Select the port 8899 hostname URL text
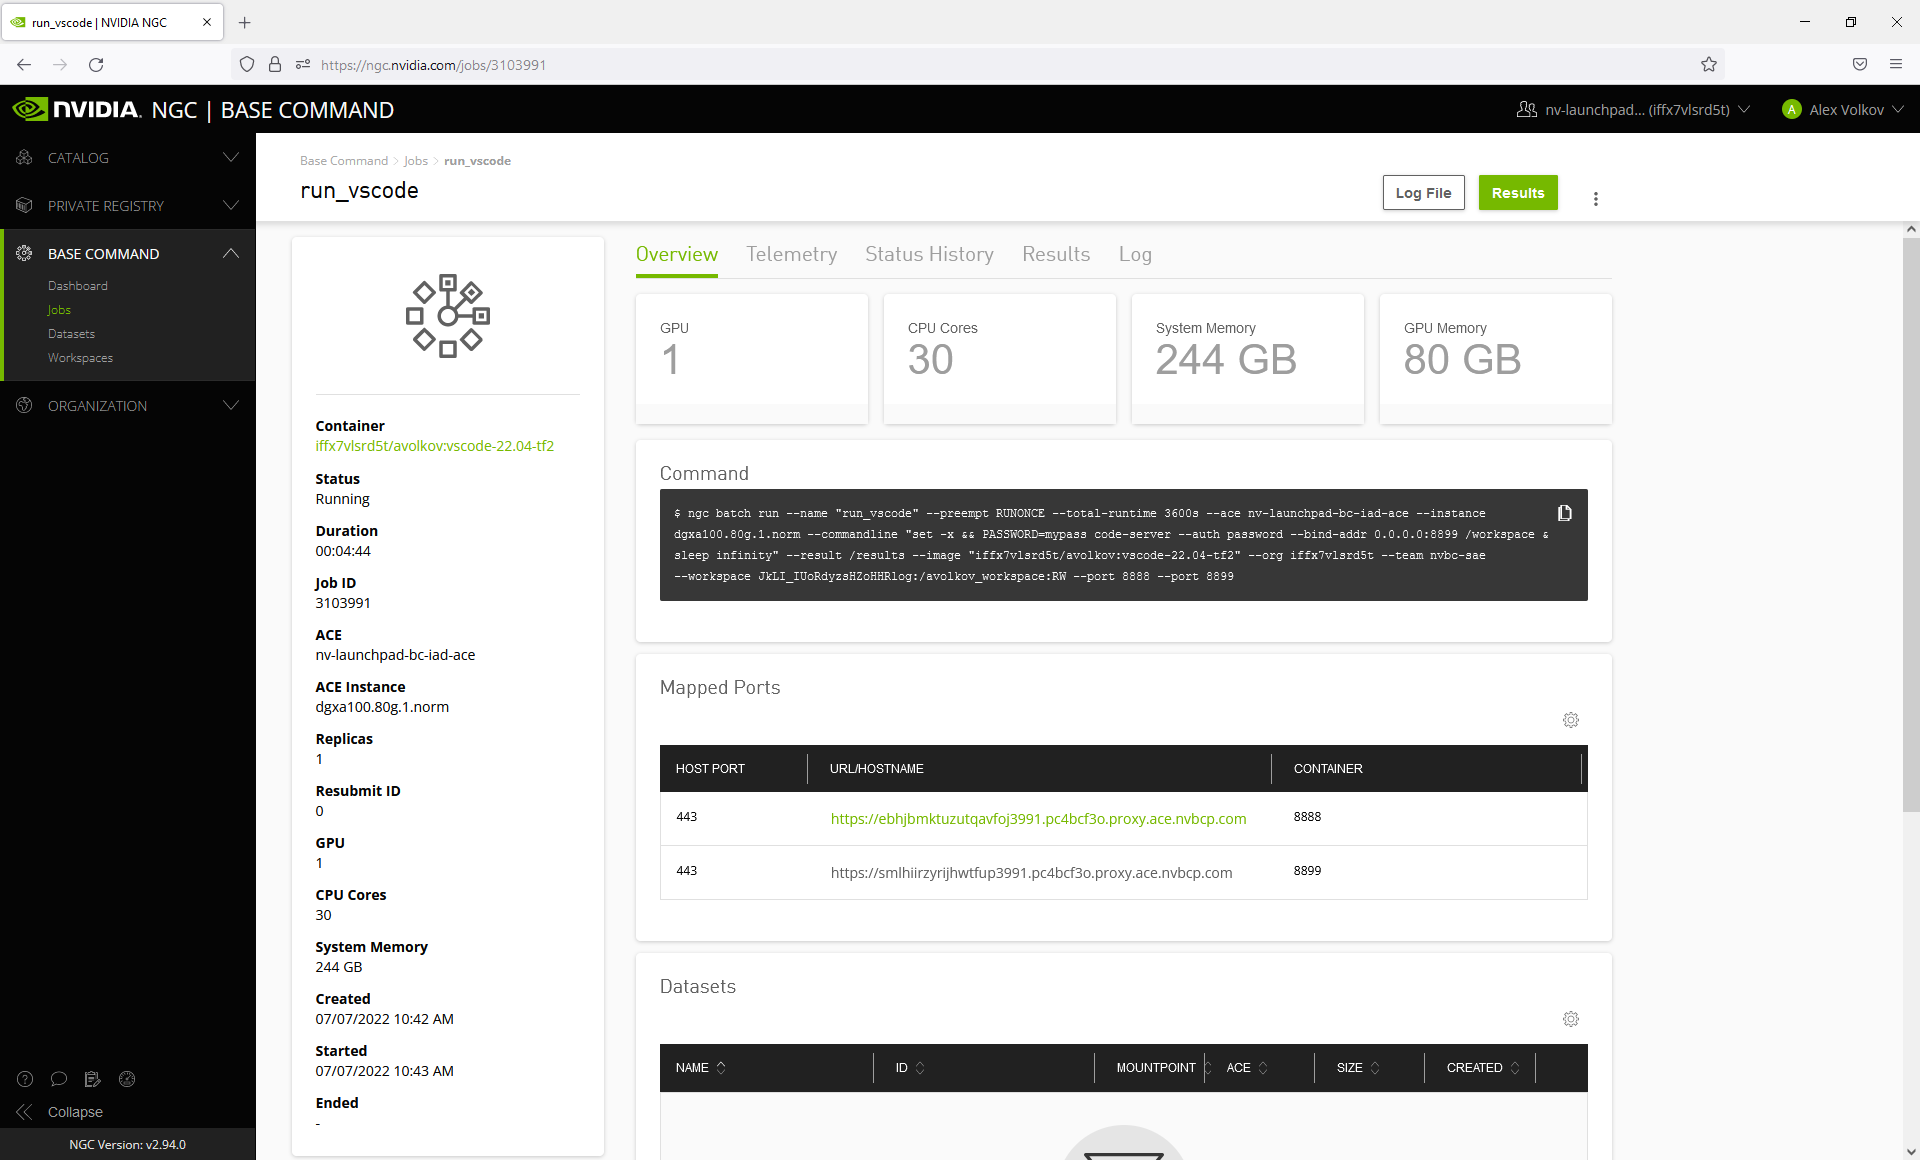The width and height of the screenshot is (1920, 1160). click(x=1031, y=873)
